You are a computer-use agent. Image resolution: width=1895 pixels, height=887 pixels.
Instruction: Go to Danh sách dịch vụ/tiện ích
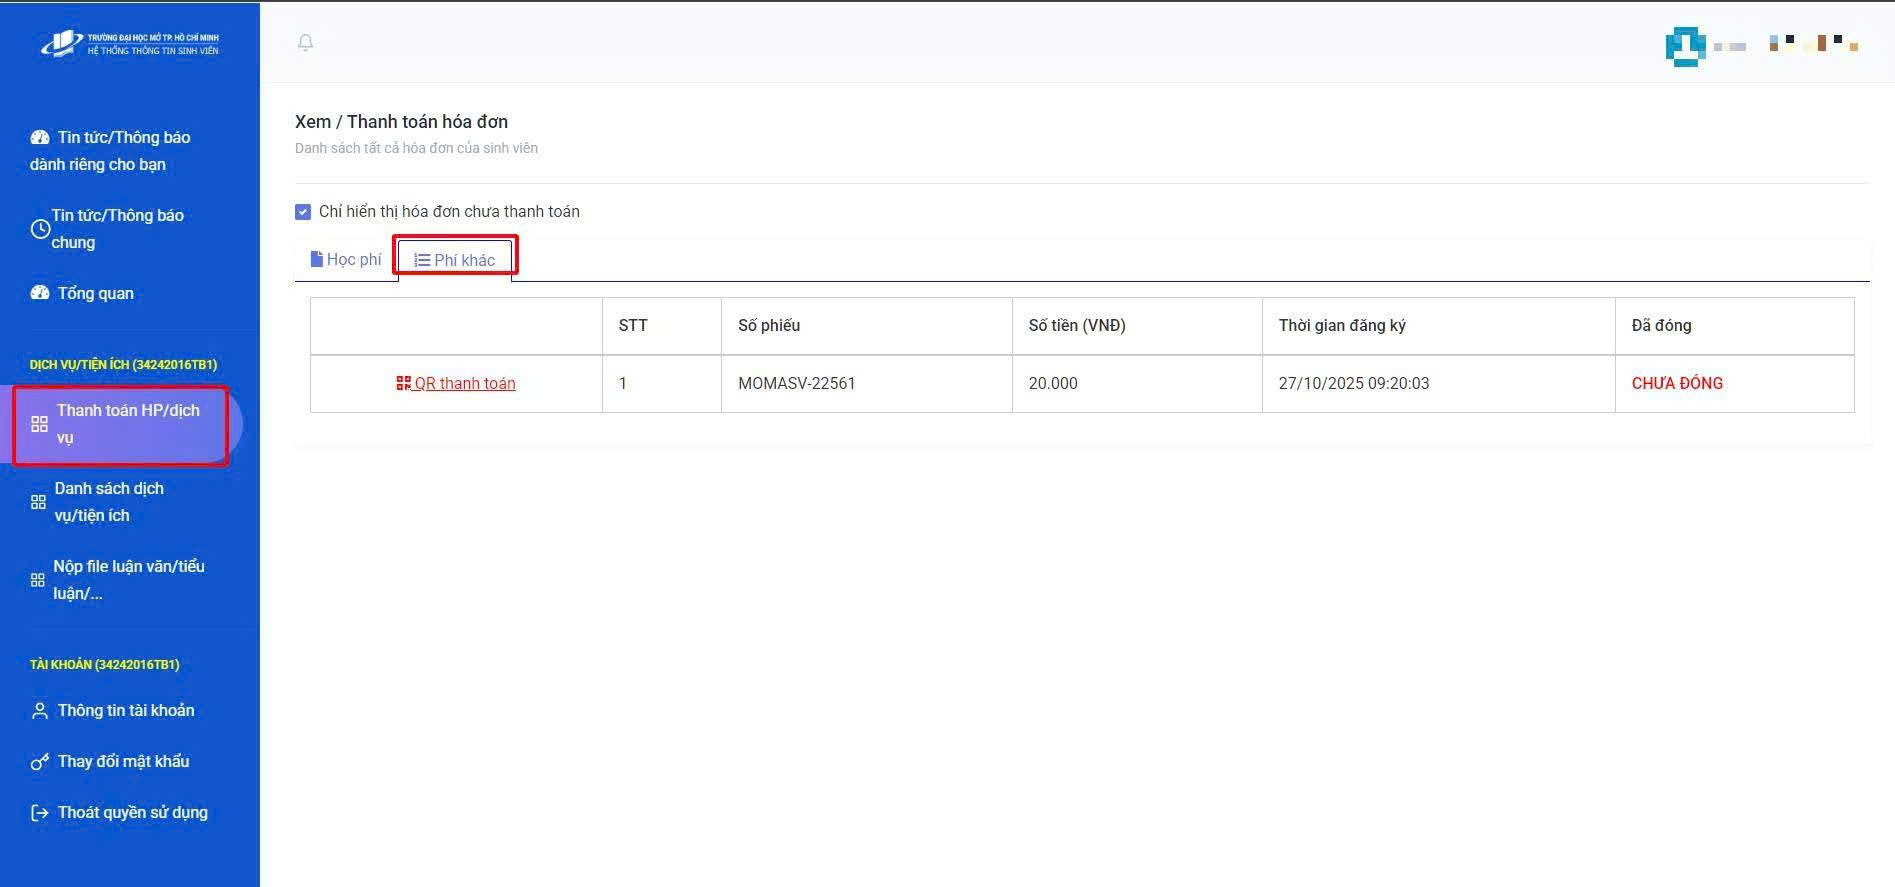coord(109,502)
